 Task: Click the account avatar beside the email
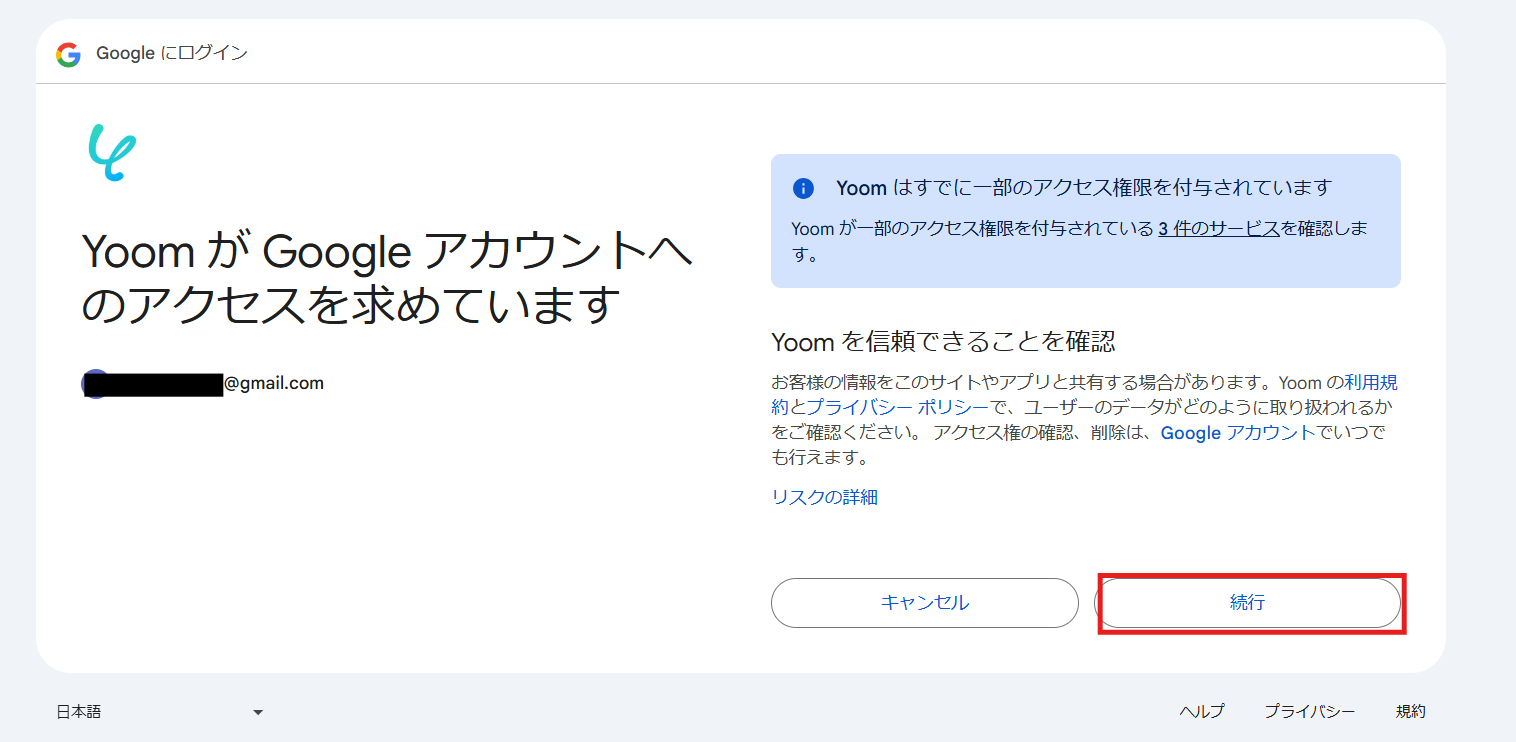coord(96,383)
